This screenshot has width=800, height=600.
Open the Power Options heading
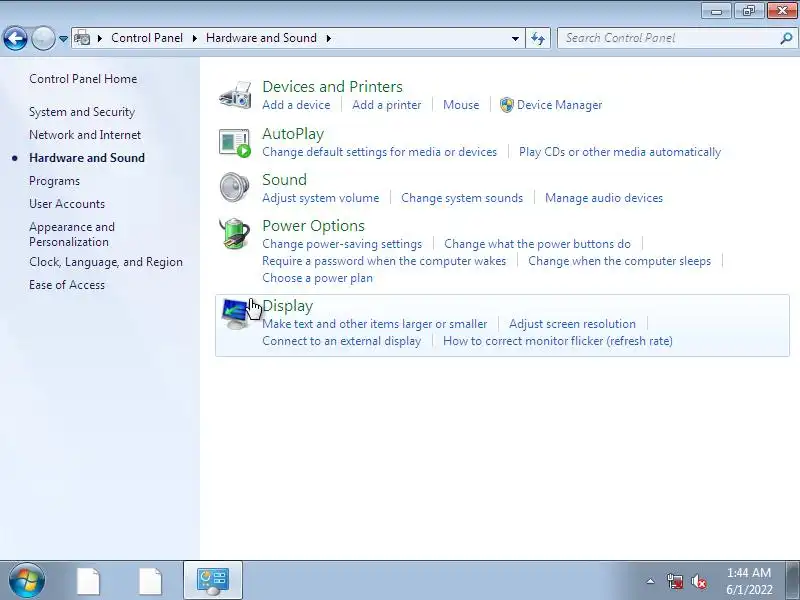pyautogui.click(x=313, y=226)
